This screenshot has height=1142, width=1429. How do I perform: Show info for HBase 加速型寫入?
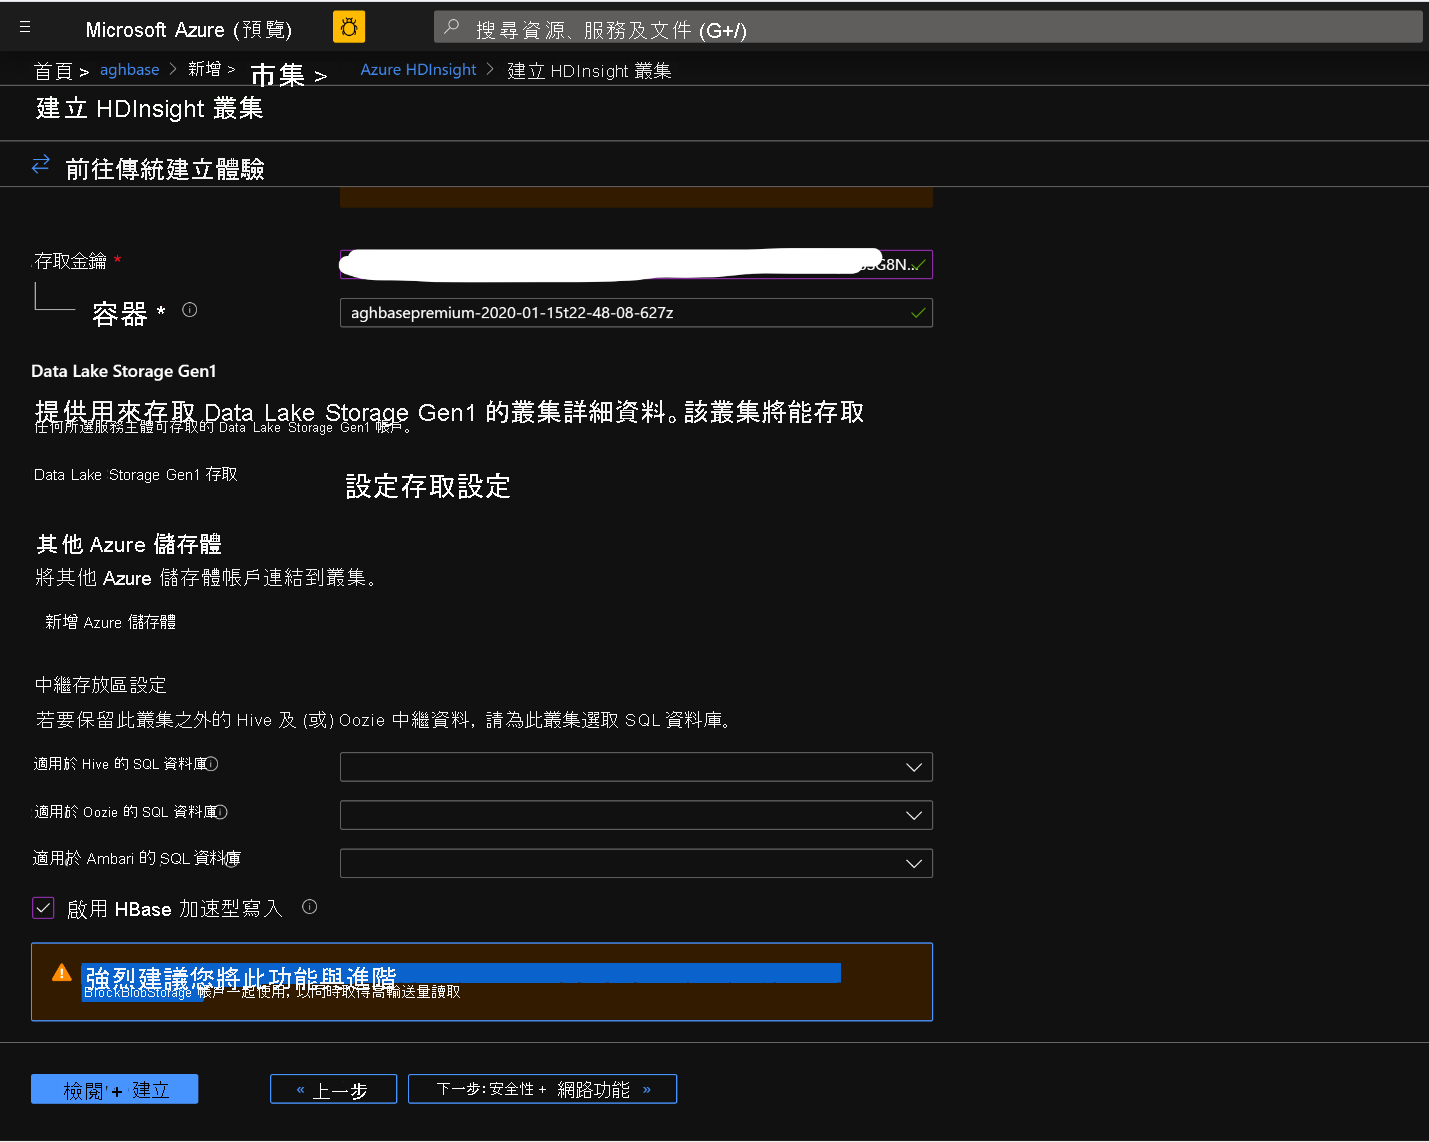pos(310,907)
